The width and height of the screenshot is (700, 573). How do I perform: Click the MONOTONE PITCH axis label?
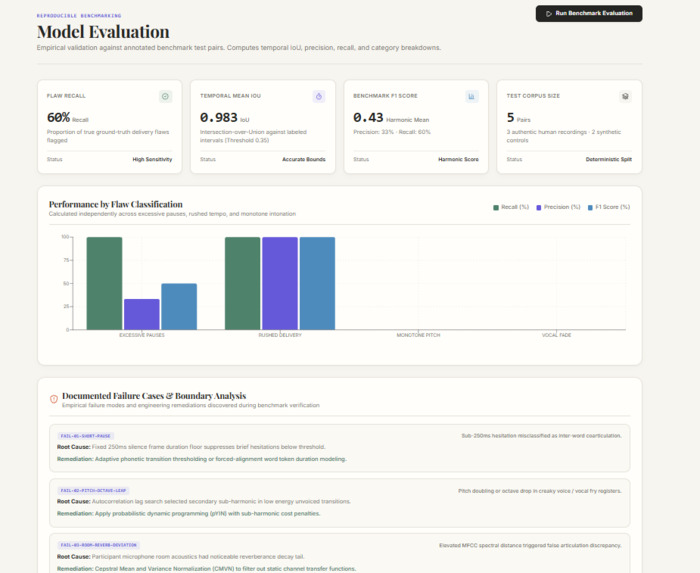[418, 335]
